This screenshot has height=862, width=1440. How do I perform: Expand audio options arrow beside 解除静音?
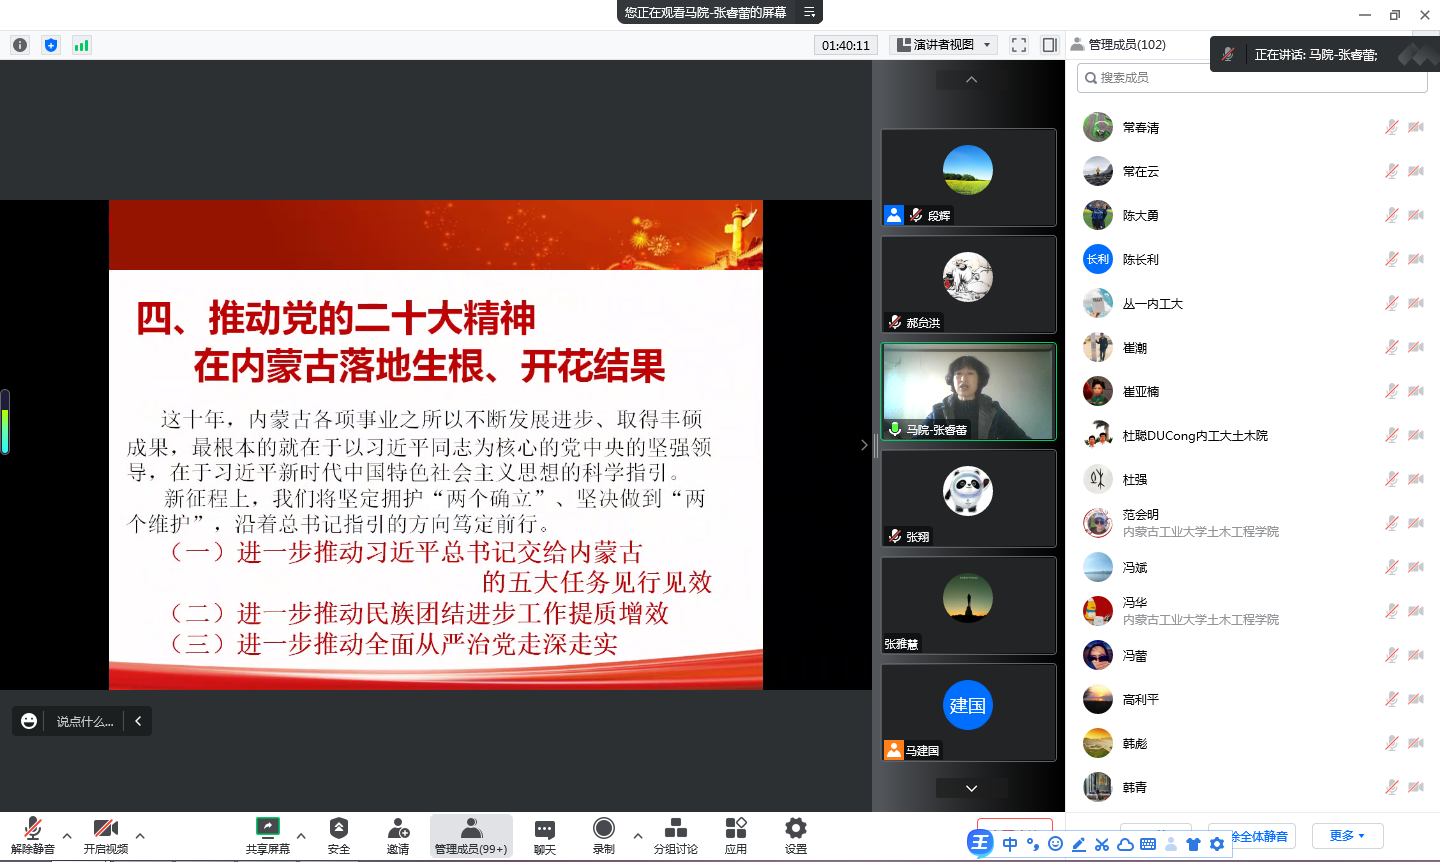[x=67, y=835]
